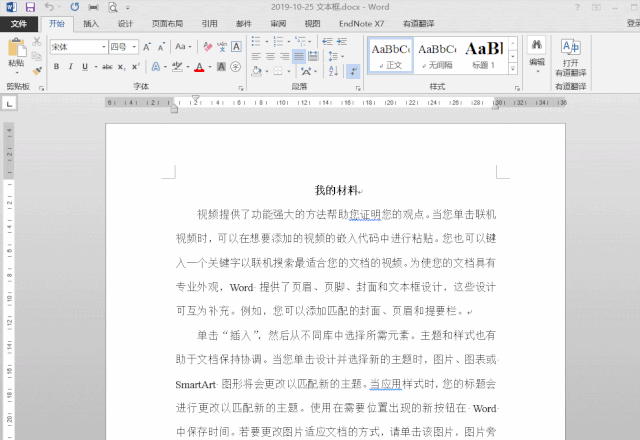Viewport: 640px width, 440px height.
Task: Open Change Case Aa dropdown
Action: (x=183, y=47)
